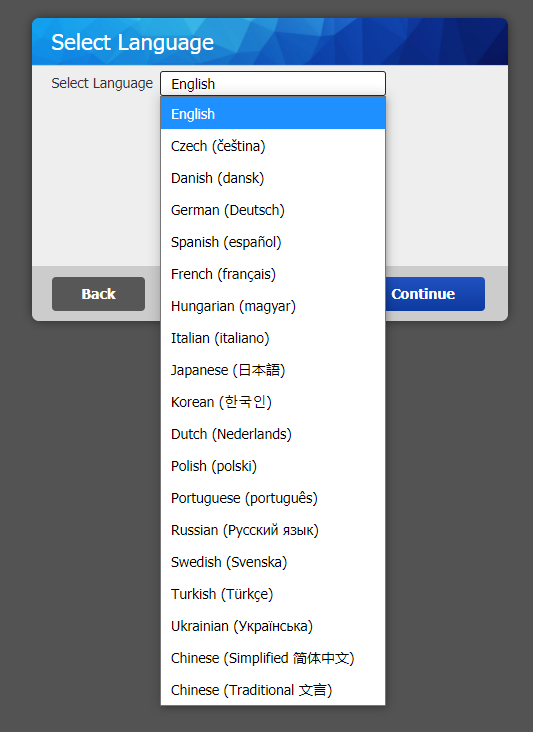Open the Select Language combo box

pos(273,84)
